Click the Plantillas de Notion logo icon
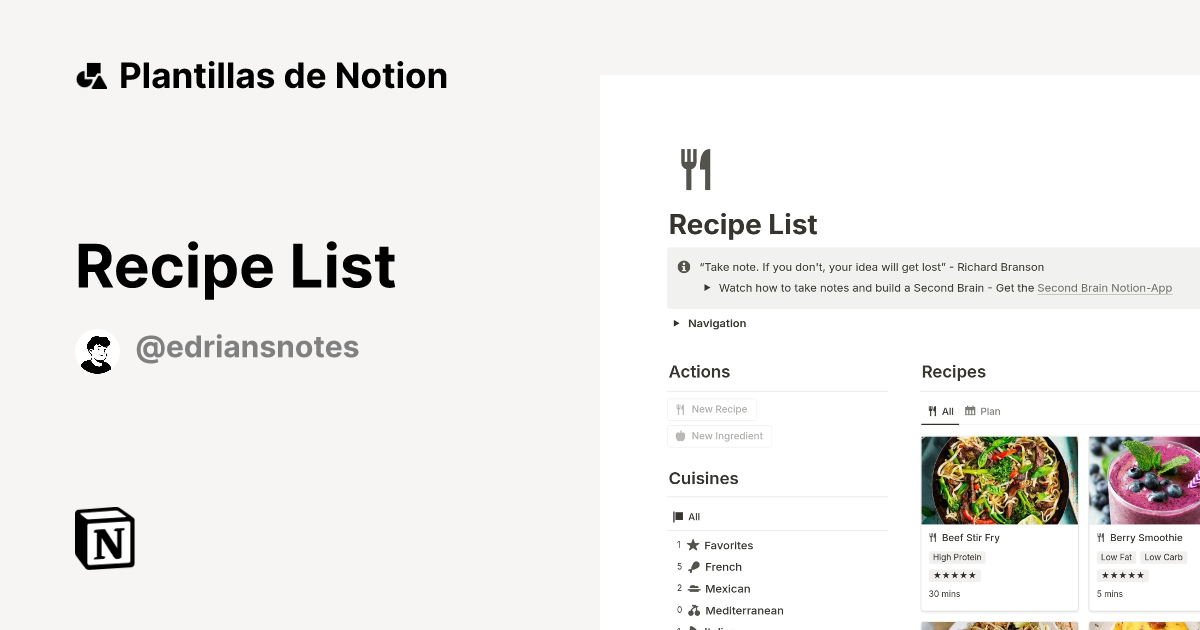 click(92, 75)
